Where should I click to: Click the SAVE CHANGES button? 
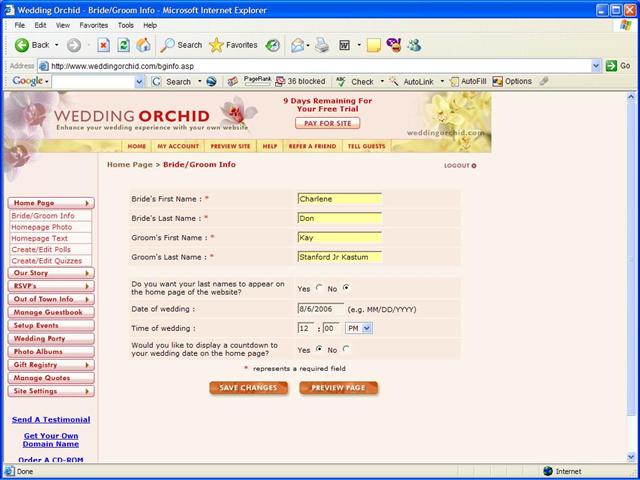(x=249, y=388)
